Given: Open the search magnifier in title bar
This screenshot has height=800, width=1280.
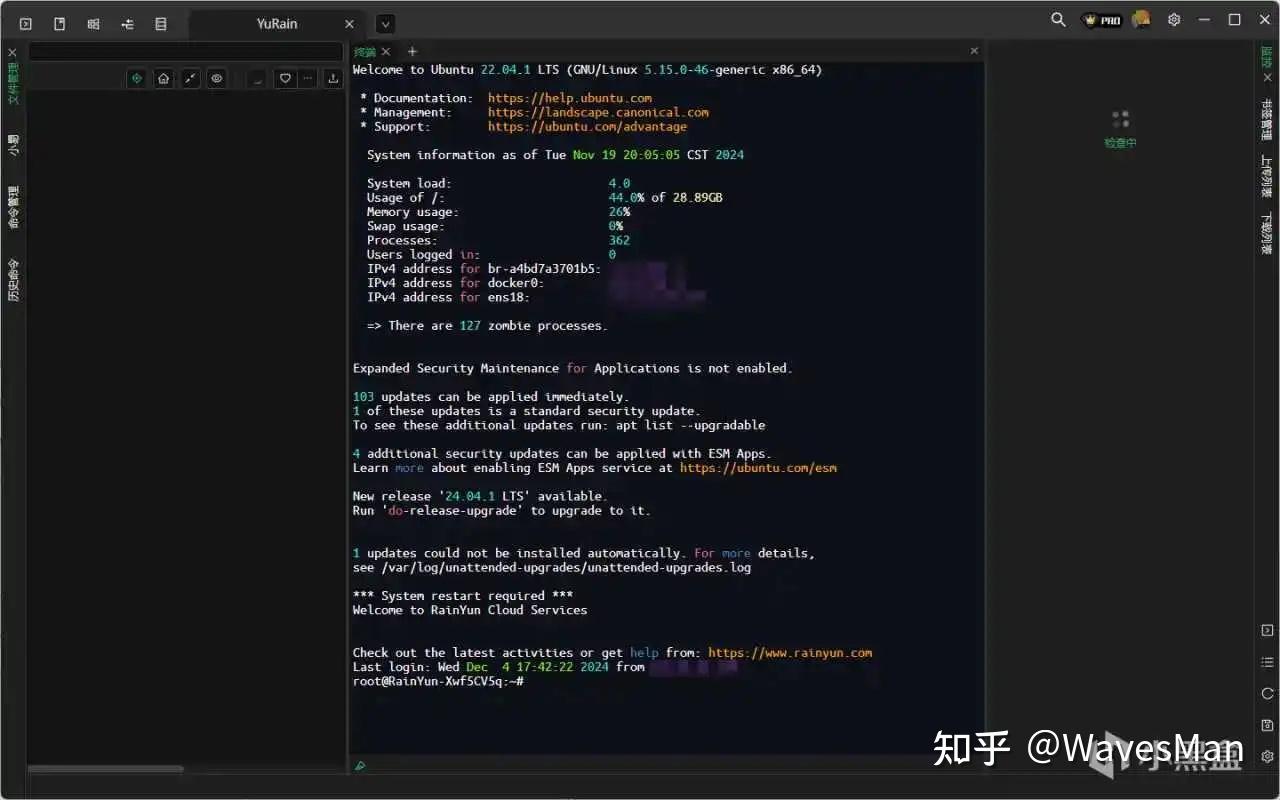Looking at the screenshot, I should [1058, 20].
